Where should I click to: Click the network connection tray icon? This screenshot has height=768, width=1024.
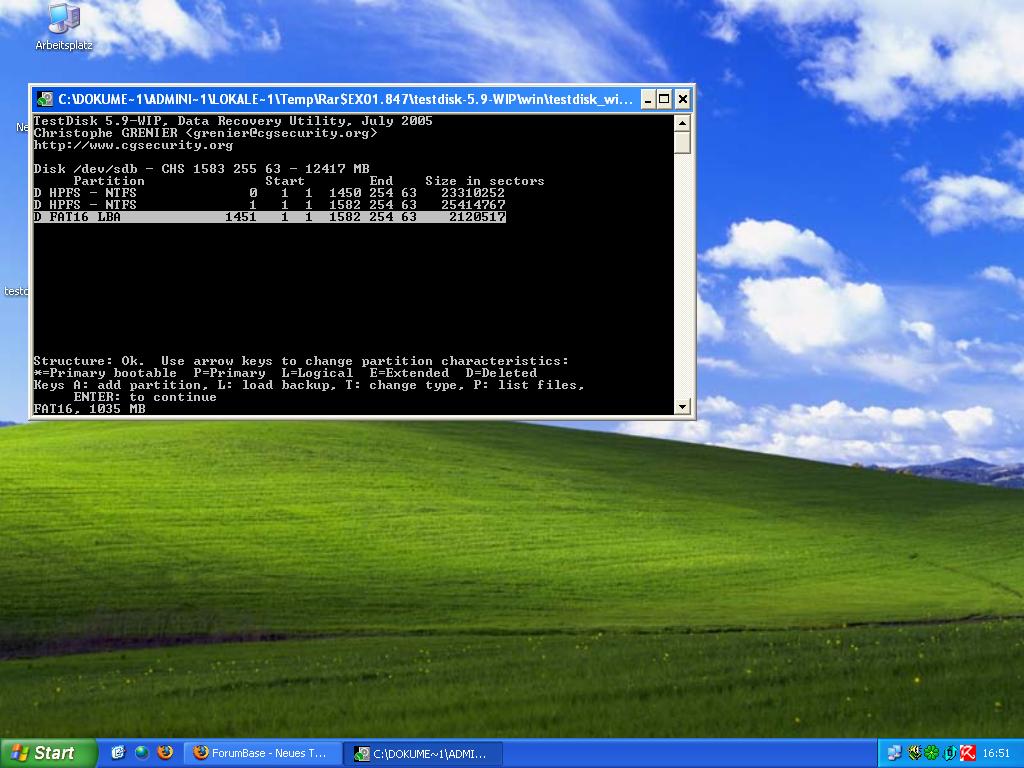tap(894, 753)
